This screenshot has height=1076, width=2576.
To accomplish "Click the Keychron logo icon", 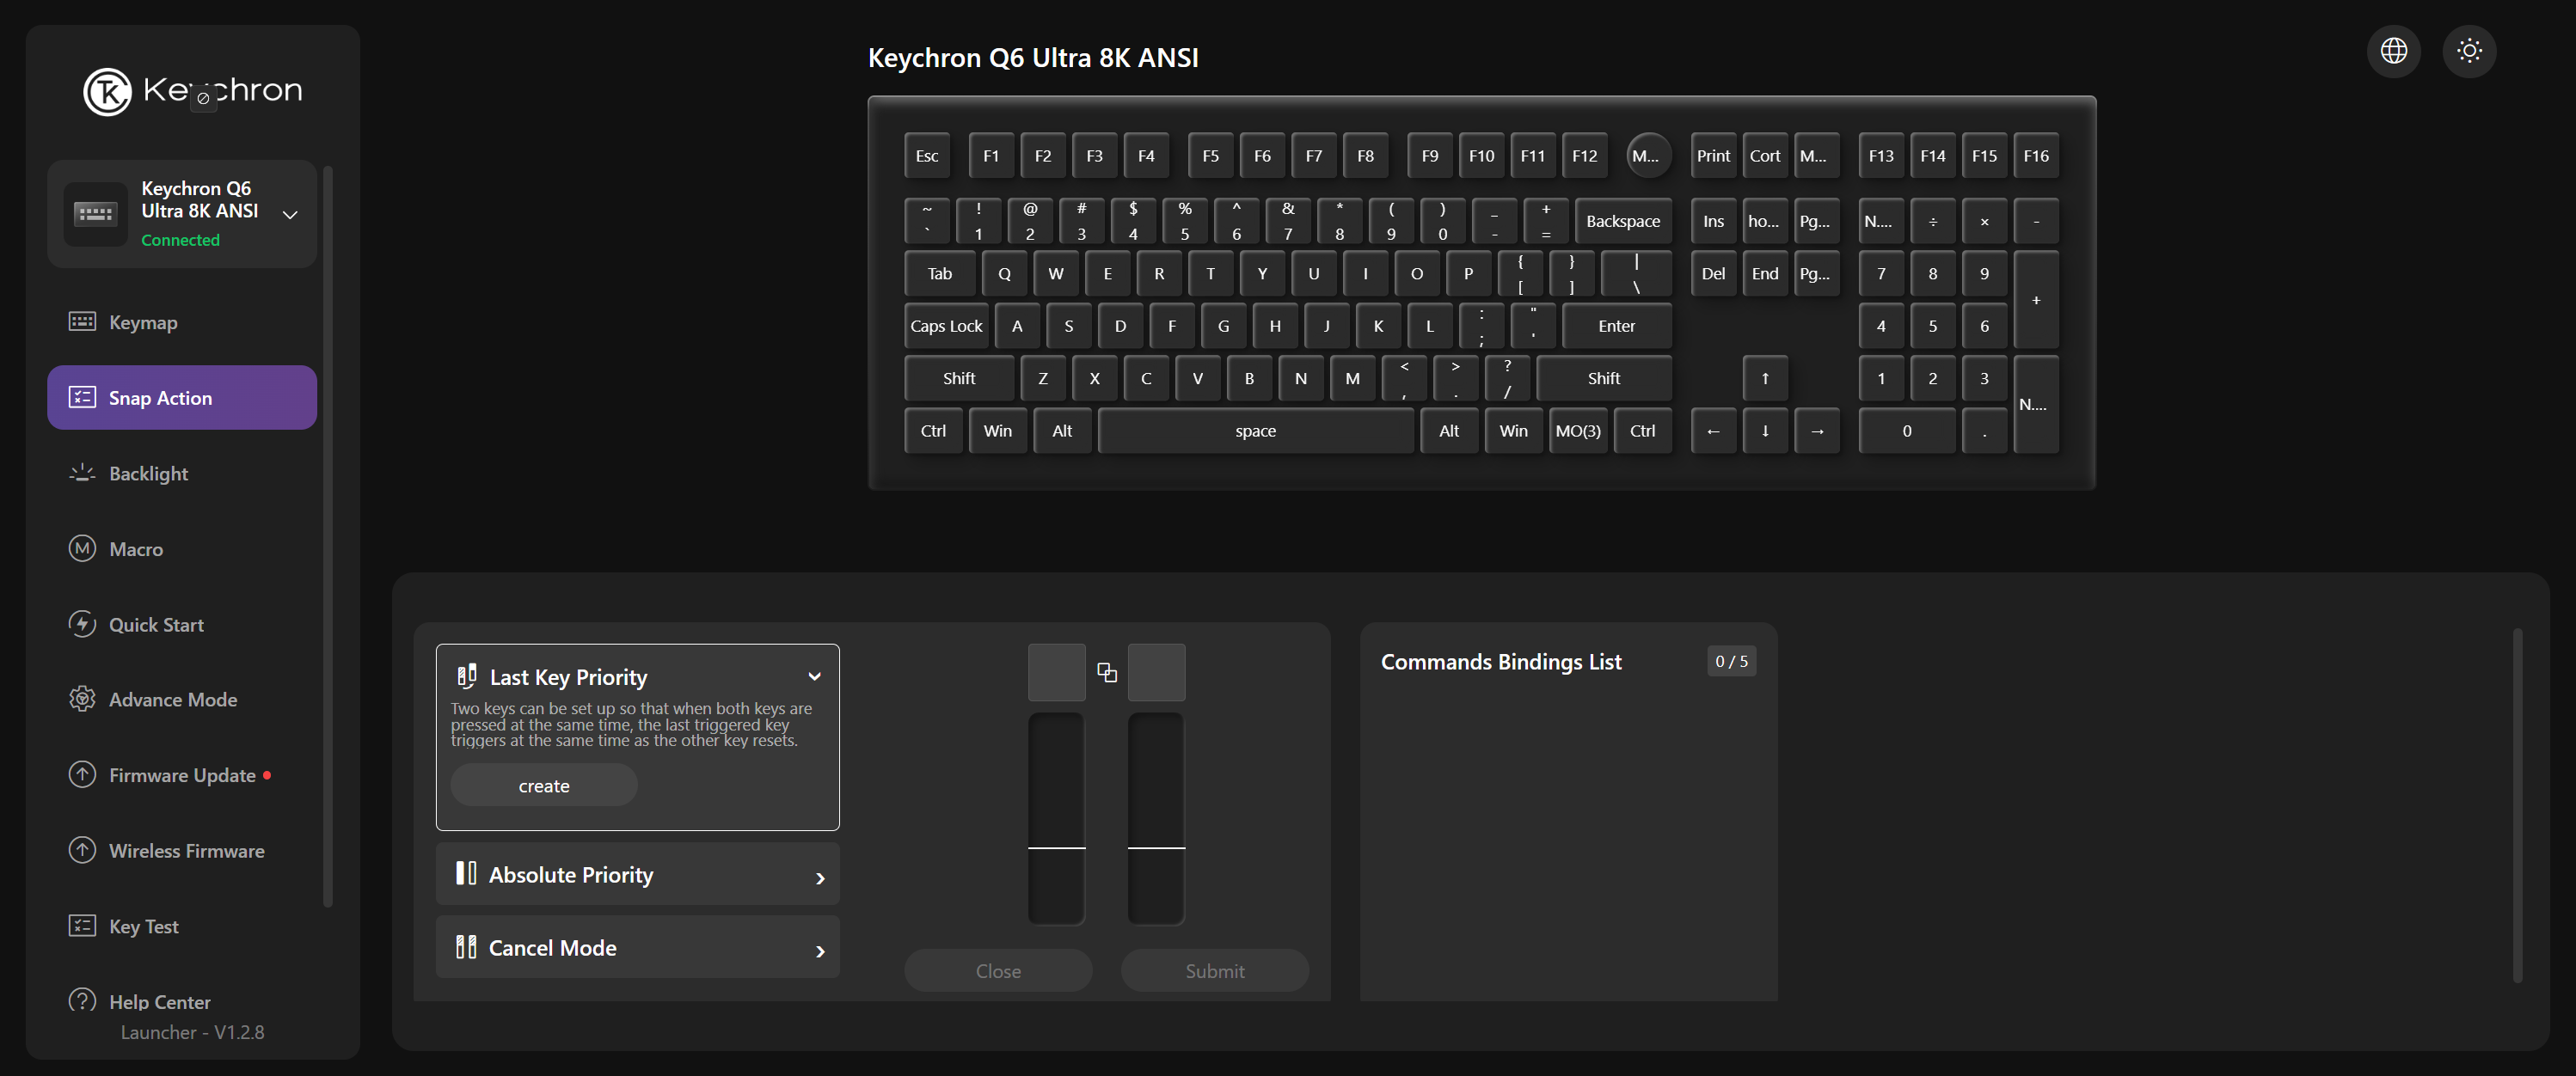I will click(107, 92).
